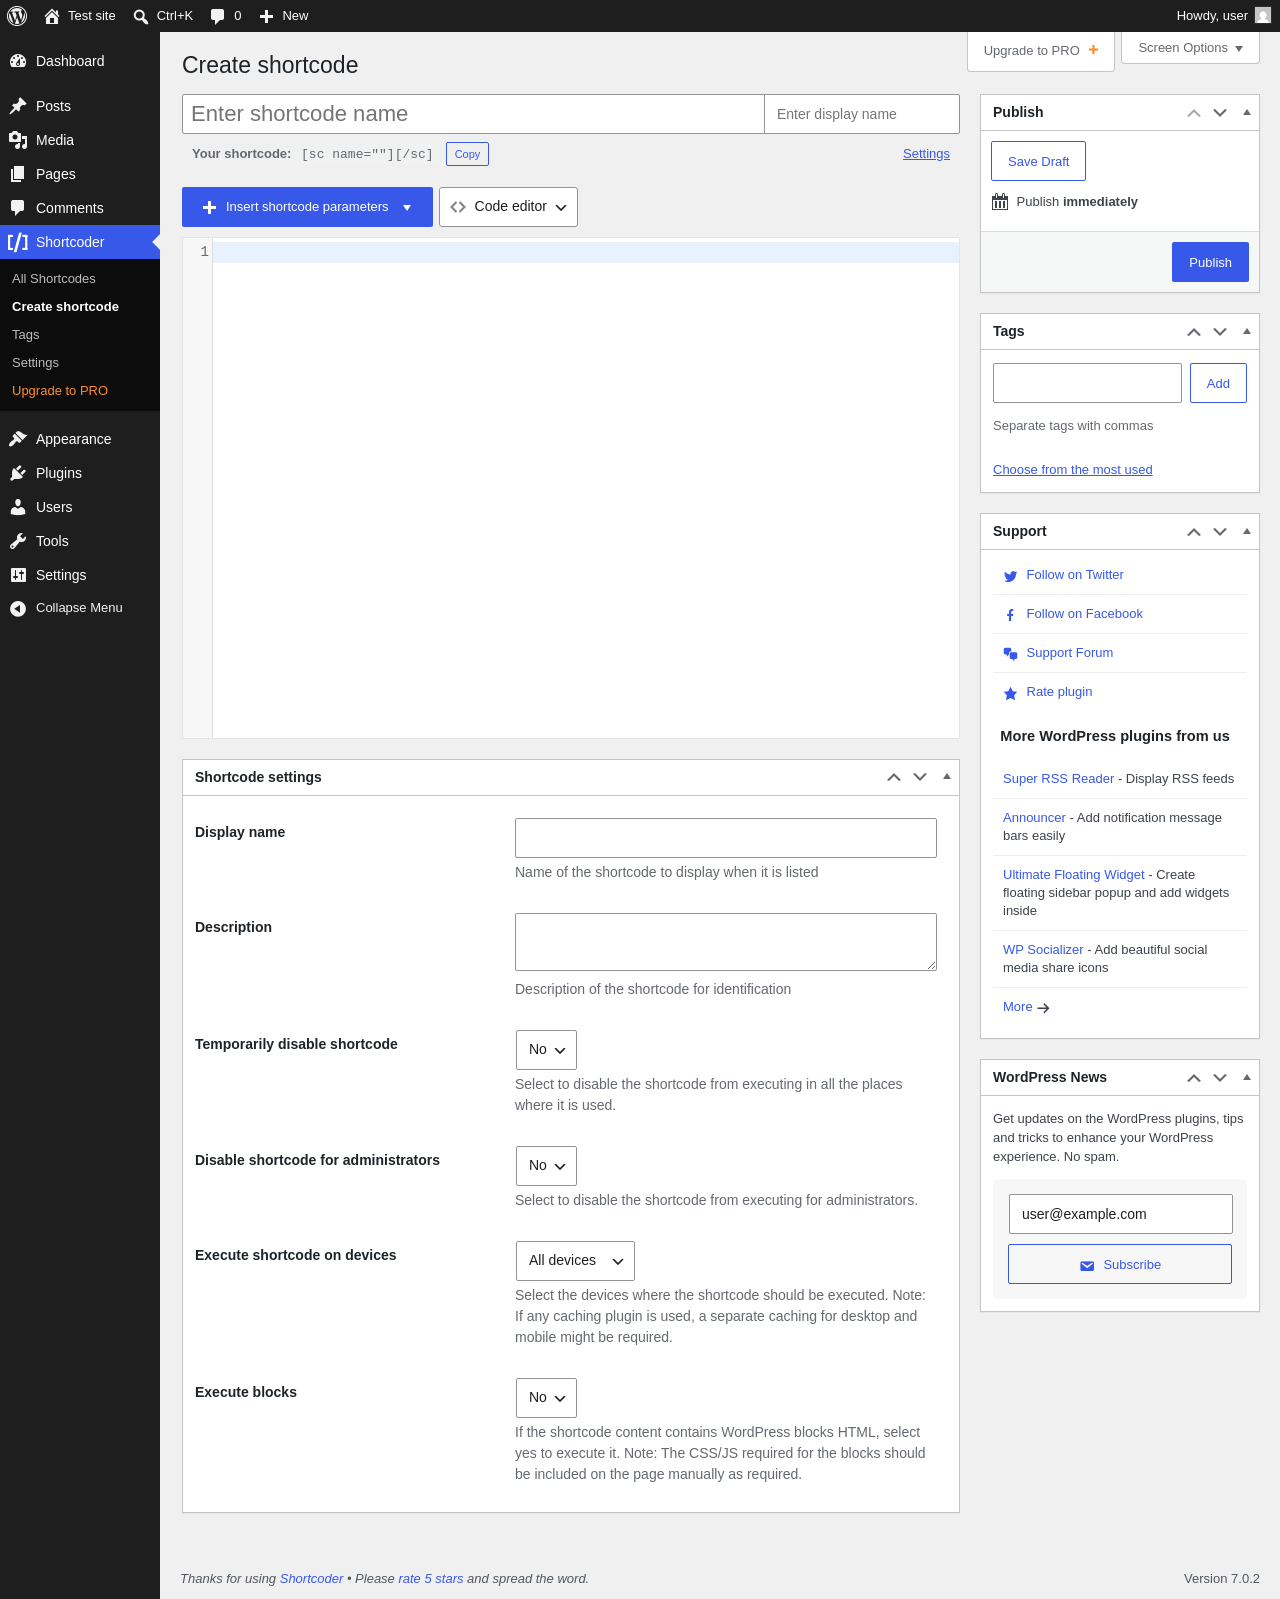This screenshot has width=1280, height=1599.
Task: Click Display name field in settings
Action: [x=726, y=838]
